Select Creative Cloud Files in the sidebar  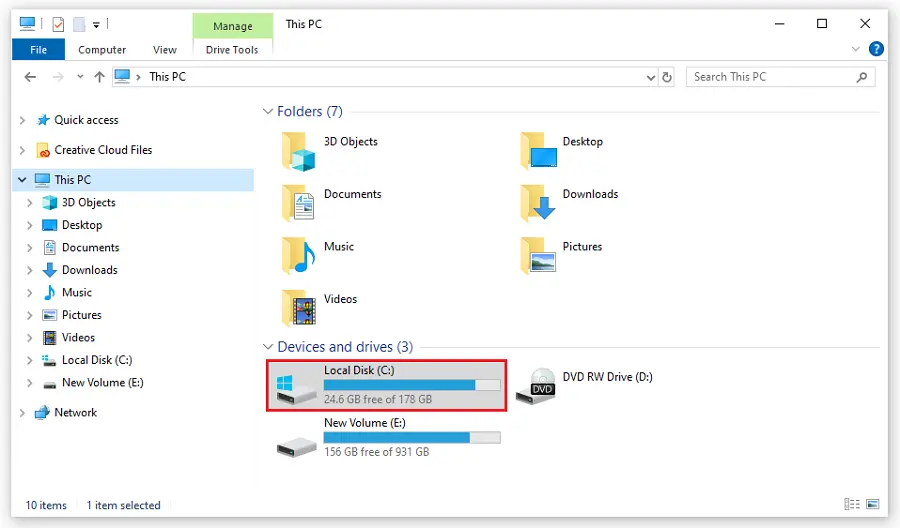coord(103,150)
